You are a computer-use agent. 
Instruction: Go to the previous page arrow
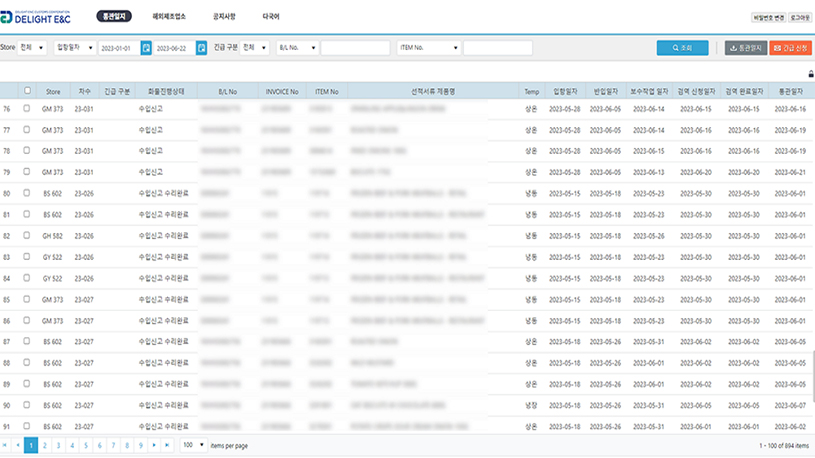(x=18, y=444)
